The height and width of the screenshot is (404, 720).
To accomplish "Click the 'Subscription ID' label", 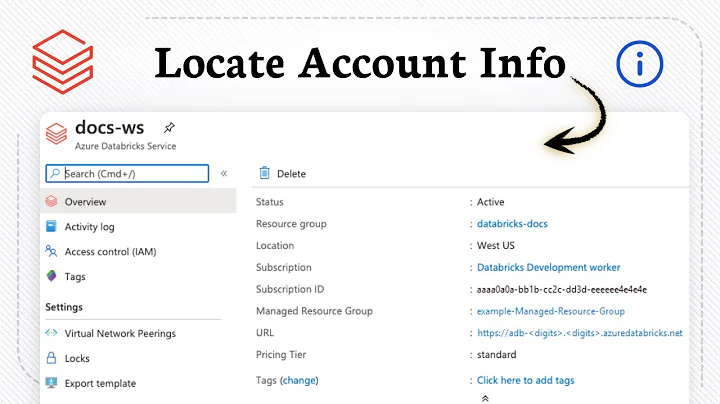I will click(x=290, y=289).
